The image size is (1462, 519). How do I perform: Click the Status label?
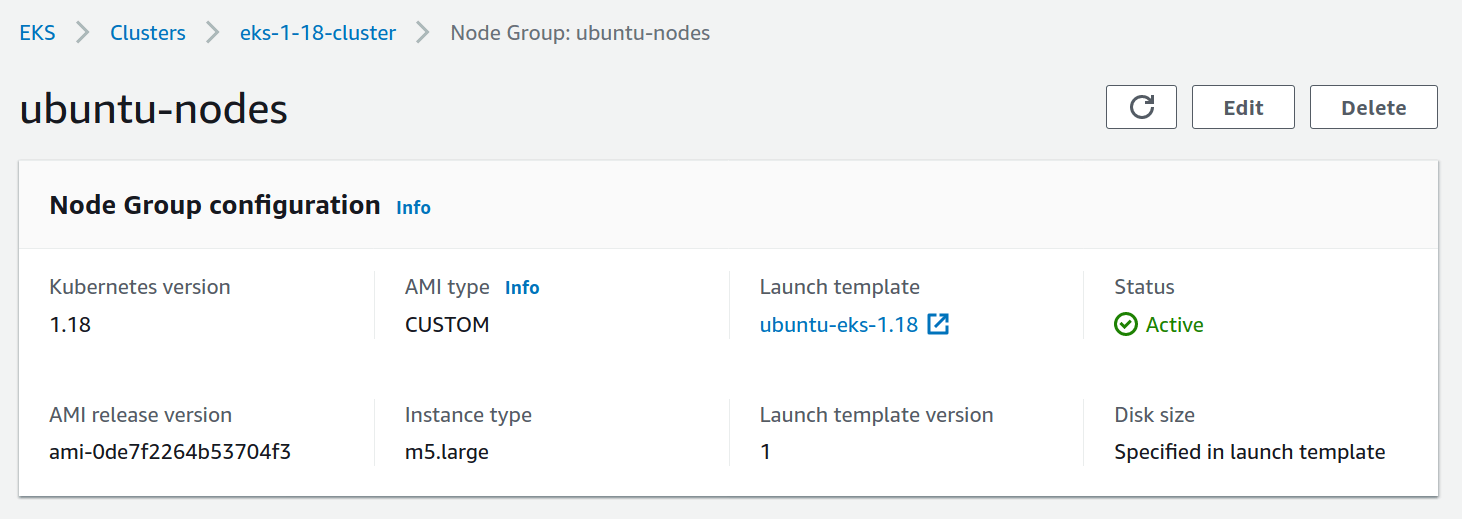(x=1145, y=287)
